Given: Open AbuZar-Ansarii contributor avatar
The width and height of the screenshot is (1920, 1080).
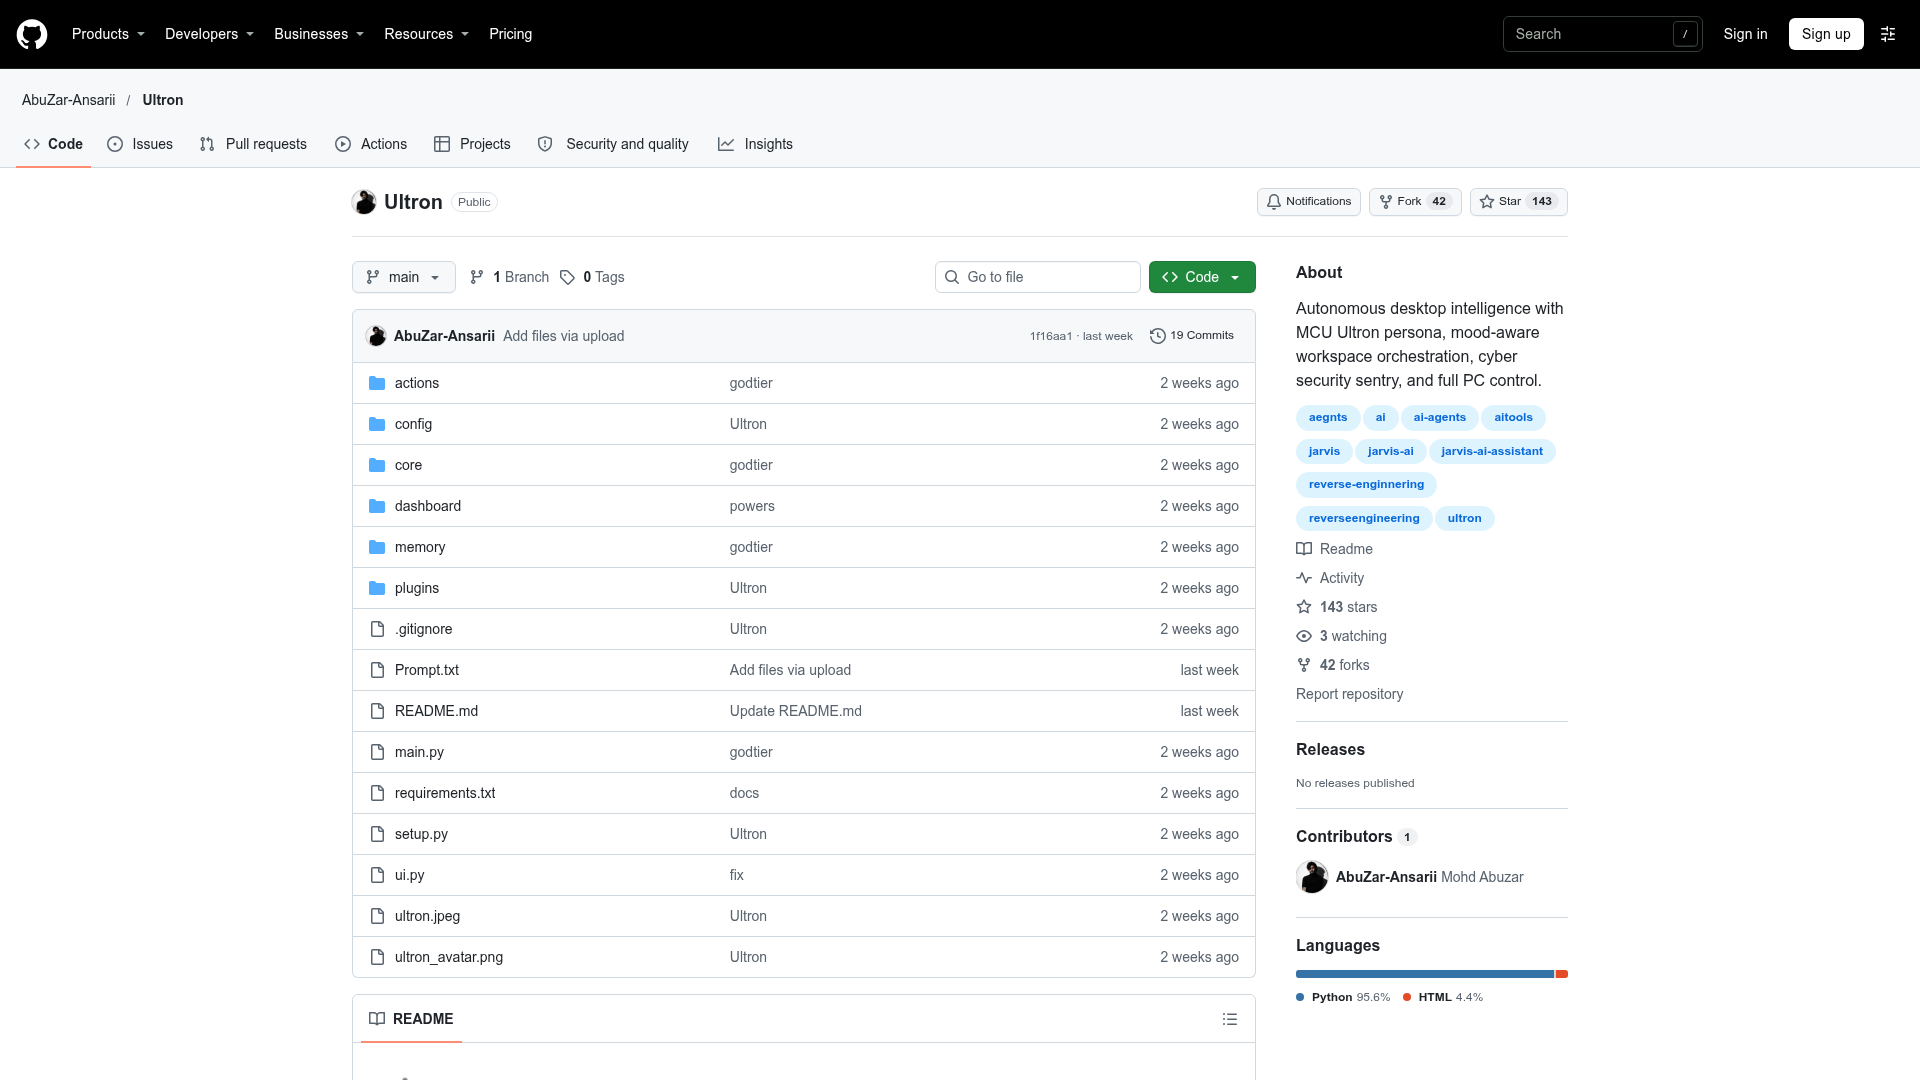Looking at the screenshot, I should (1312, 877).
